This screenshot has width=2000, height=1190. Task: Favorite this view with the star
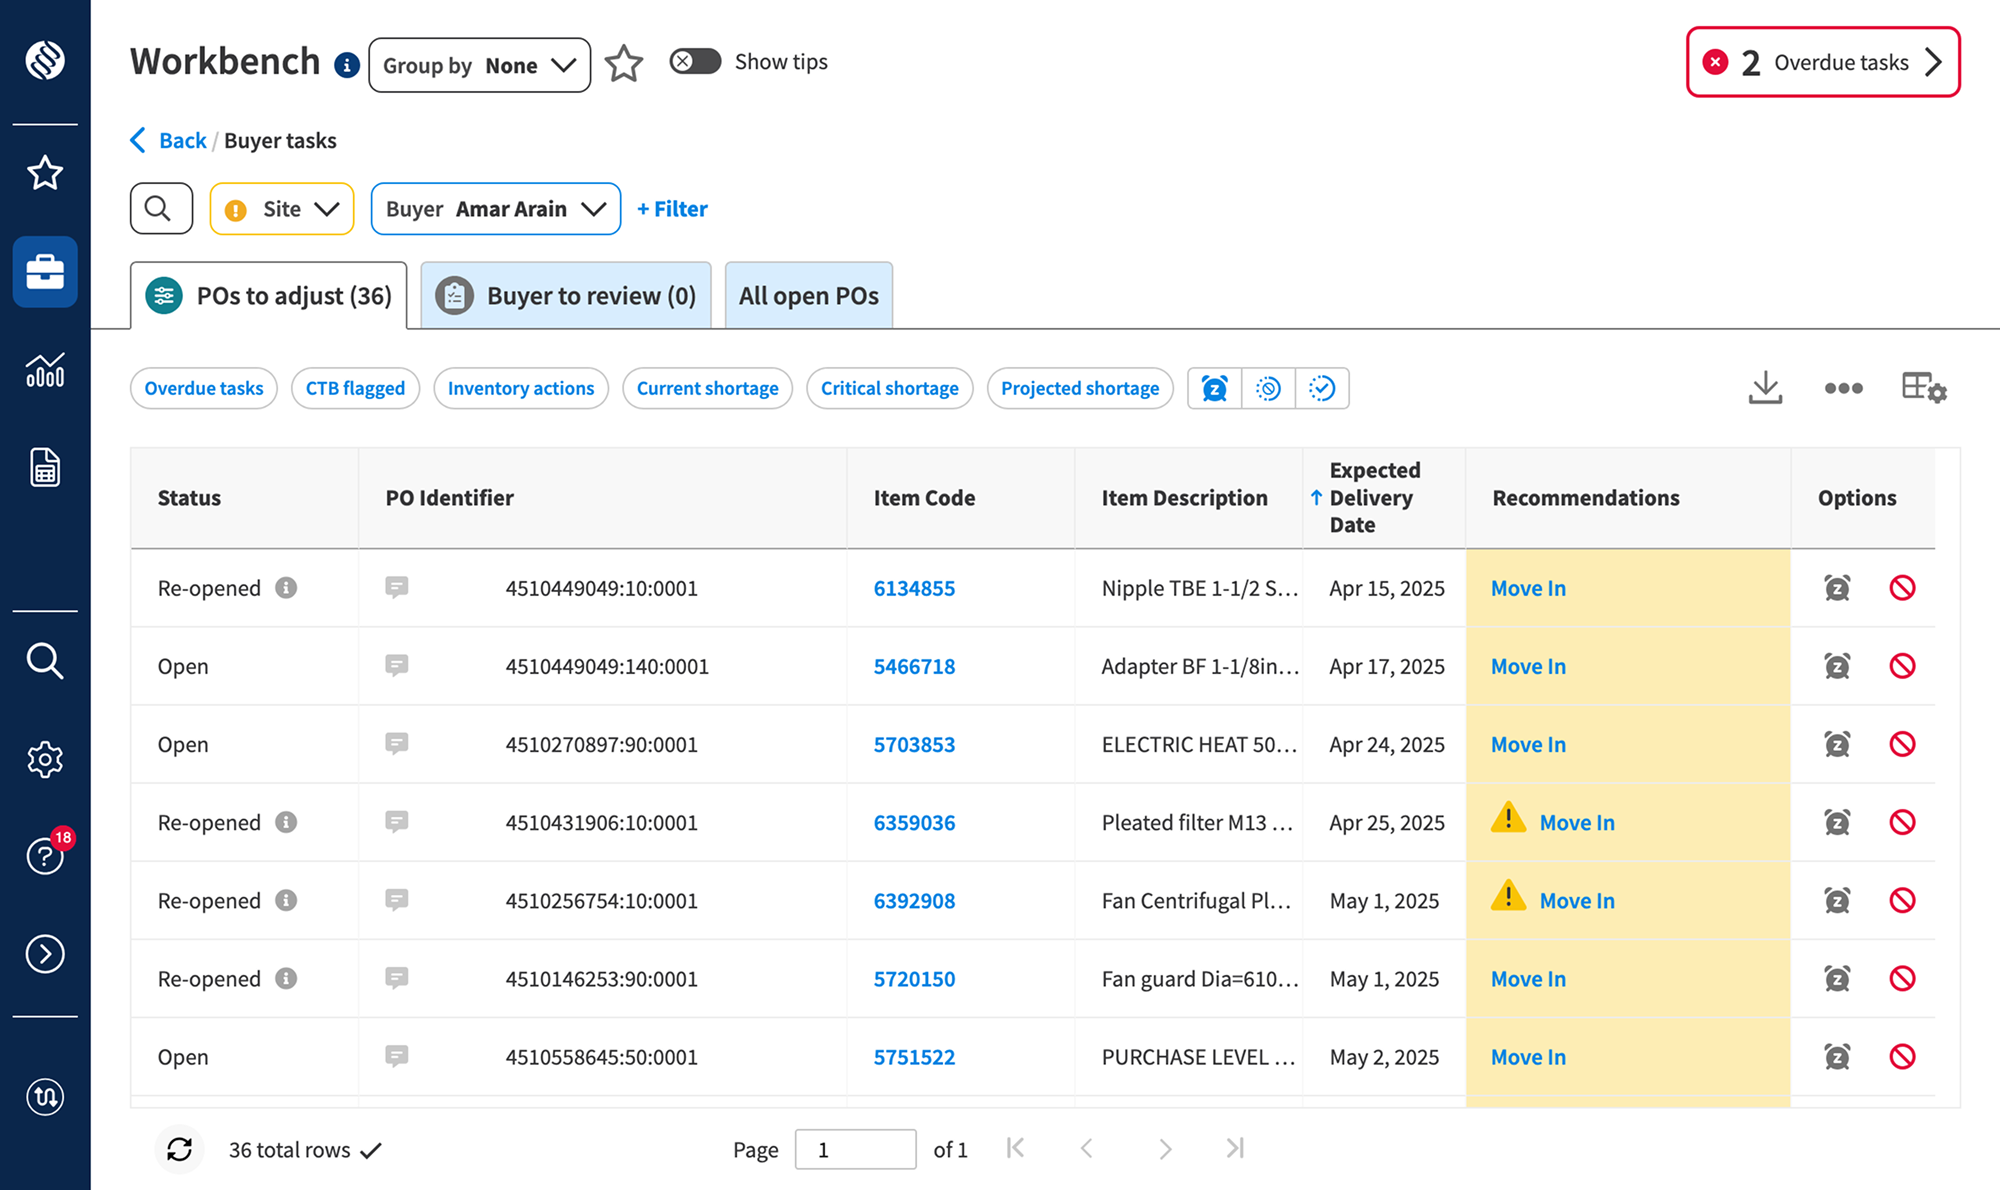click(x=624, y=63)
